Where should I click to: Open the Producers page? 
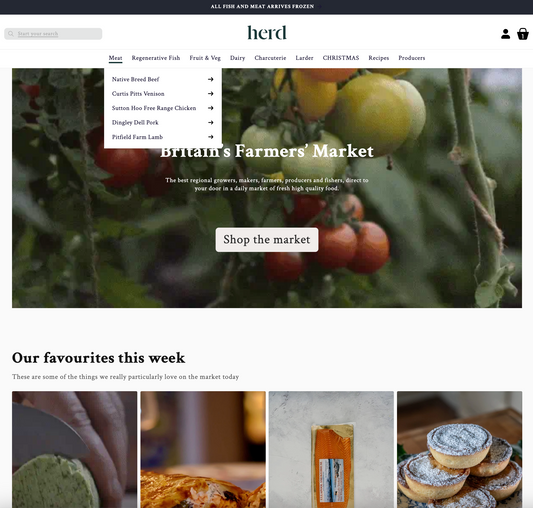[x=411, y=58]
